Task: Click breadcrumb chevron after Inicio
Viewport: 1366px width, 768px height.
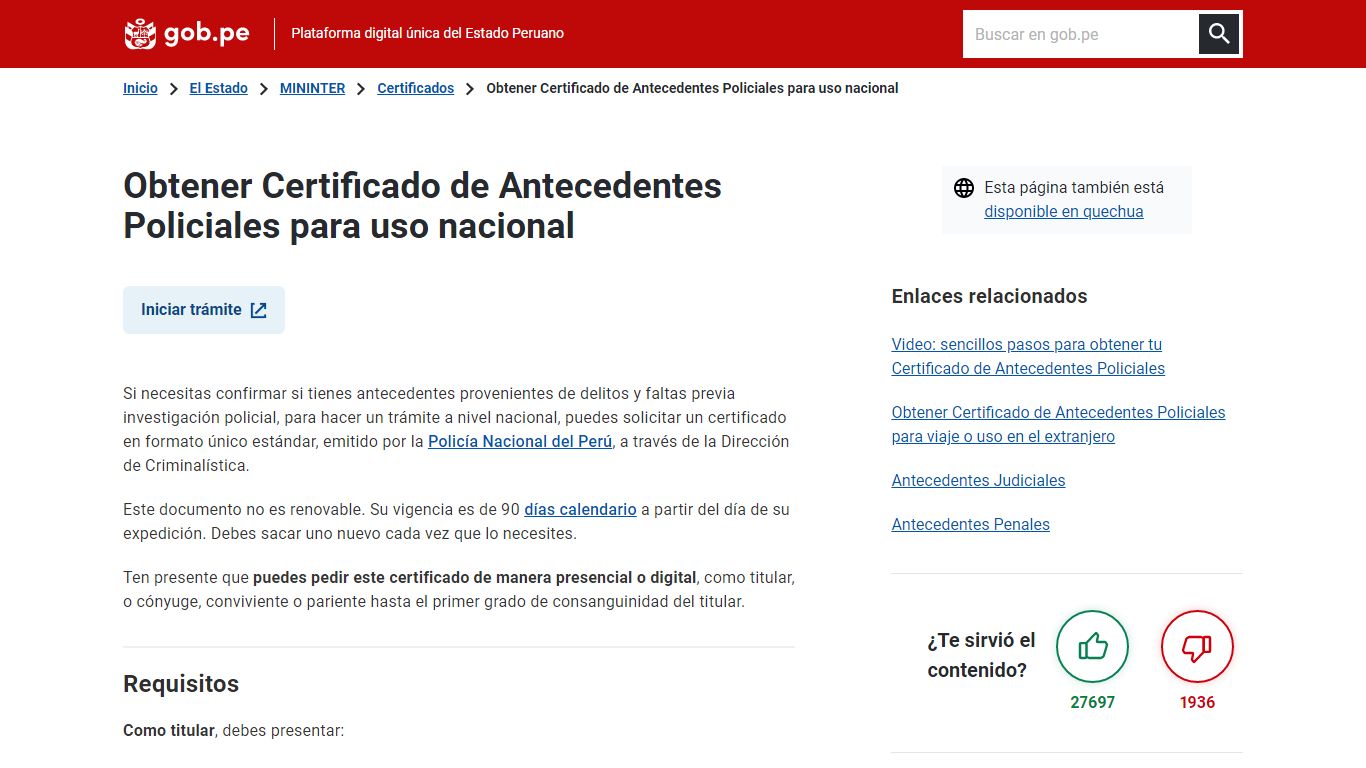Action: 174,89
